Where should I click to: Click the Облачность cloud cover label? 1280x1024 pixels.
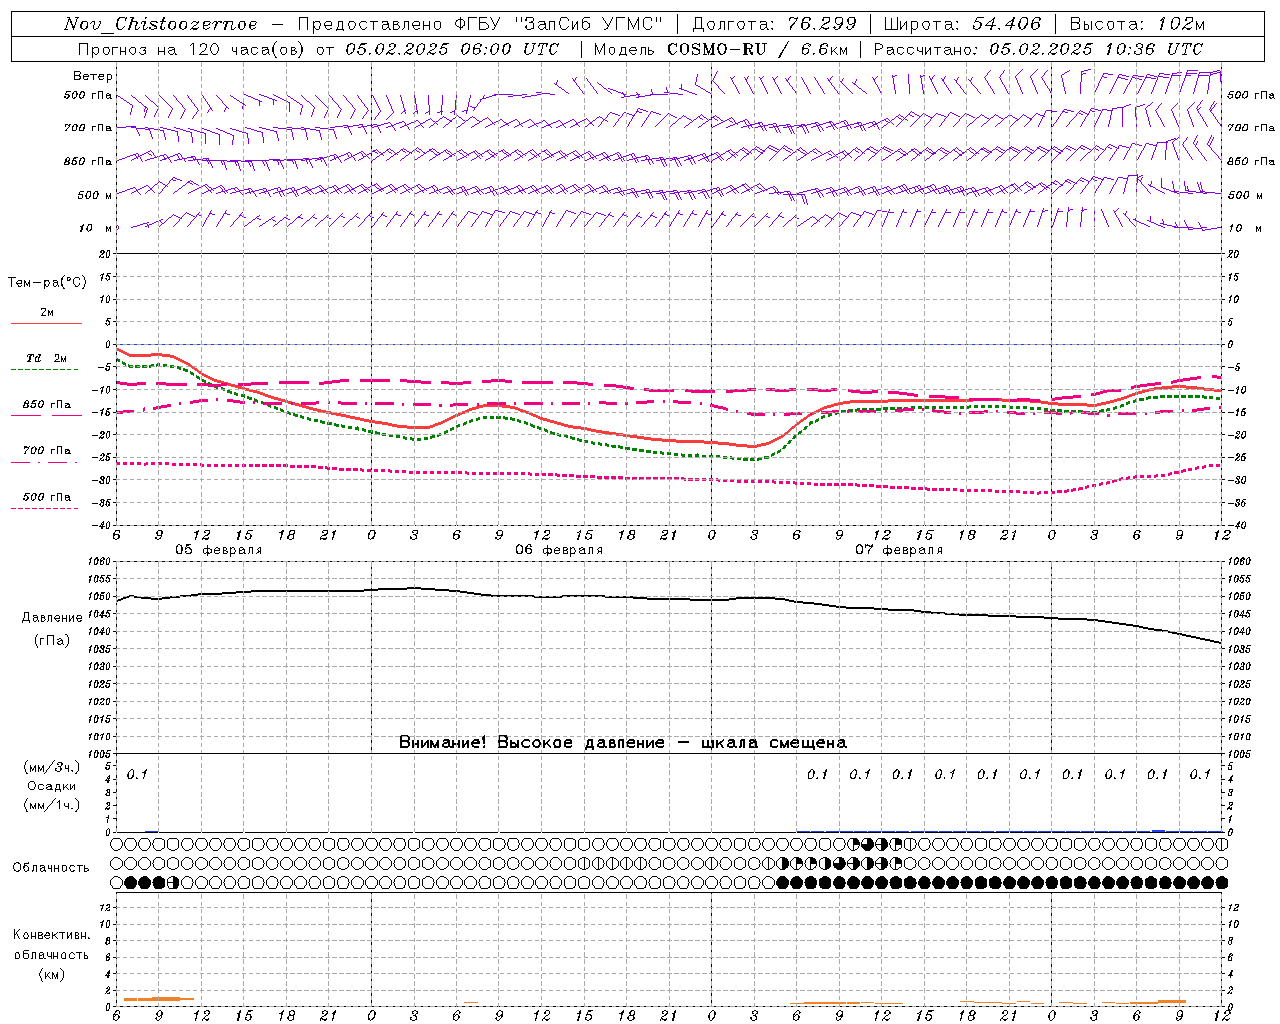[x=51, y=867]
